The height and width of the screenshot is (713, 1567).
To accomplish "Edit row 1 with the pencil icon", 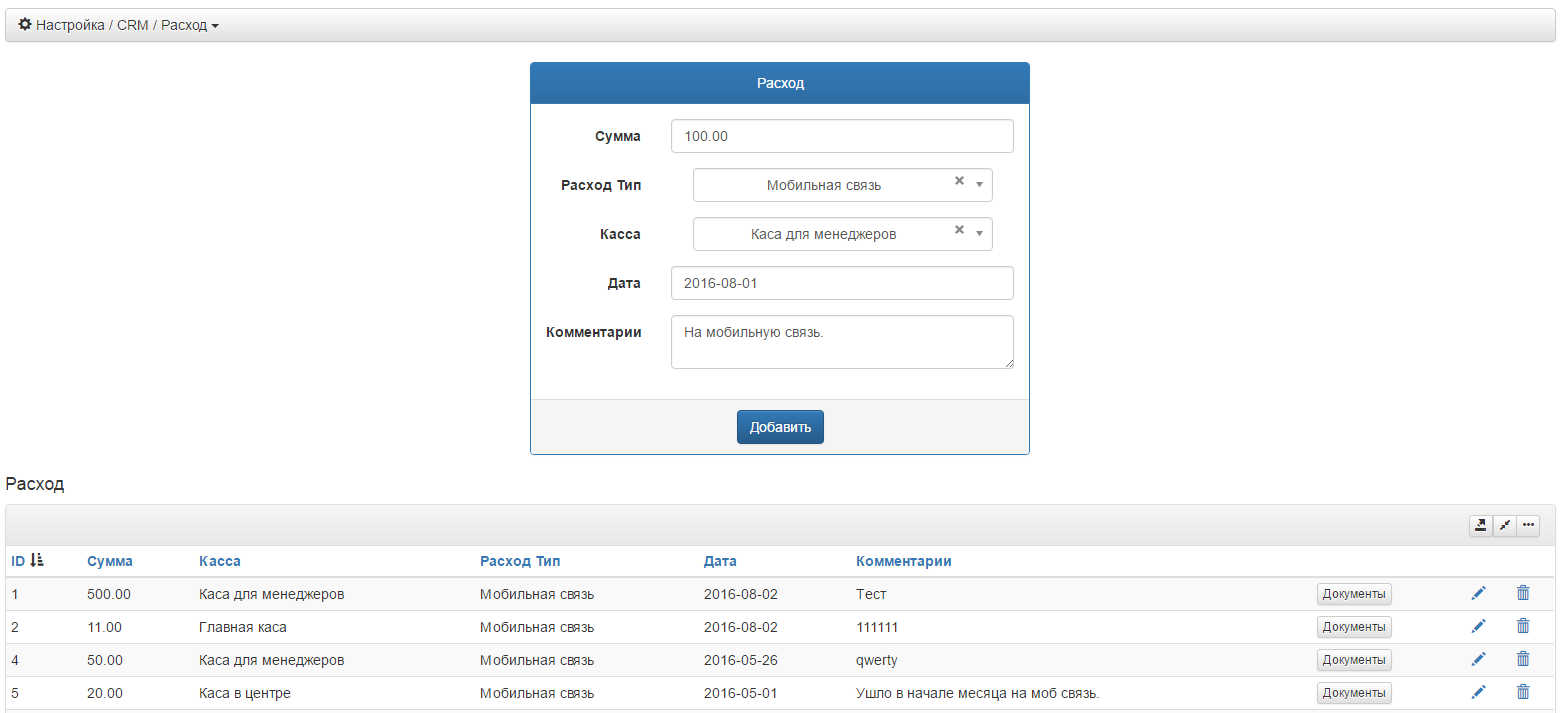I will coord(1478,594).
